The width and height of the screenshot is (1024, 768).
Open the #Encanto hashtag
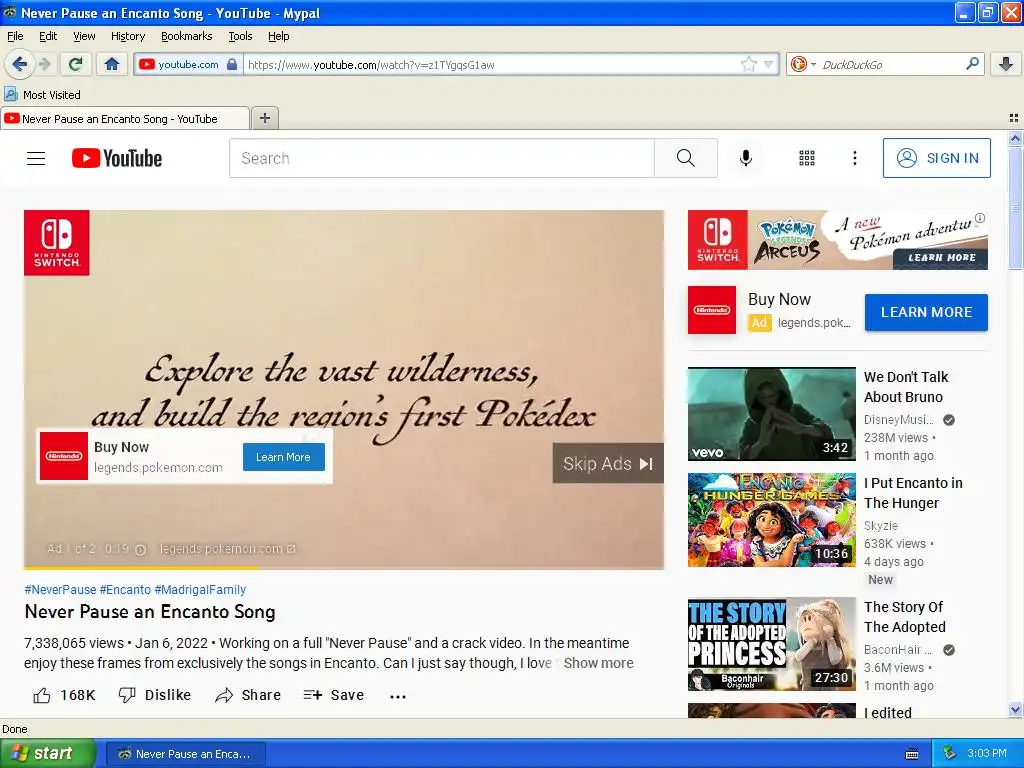click(x=125, y=590)
